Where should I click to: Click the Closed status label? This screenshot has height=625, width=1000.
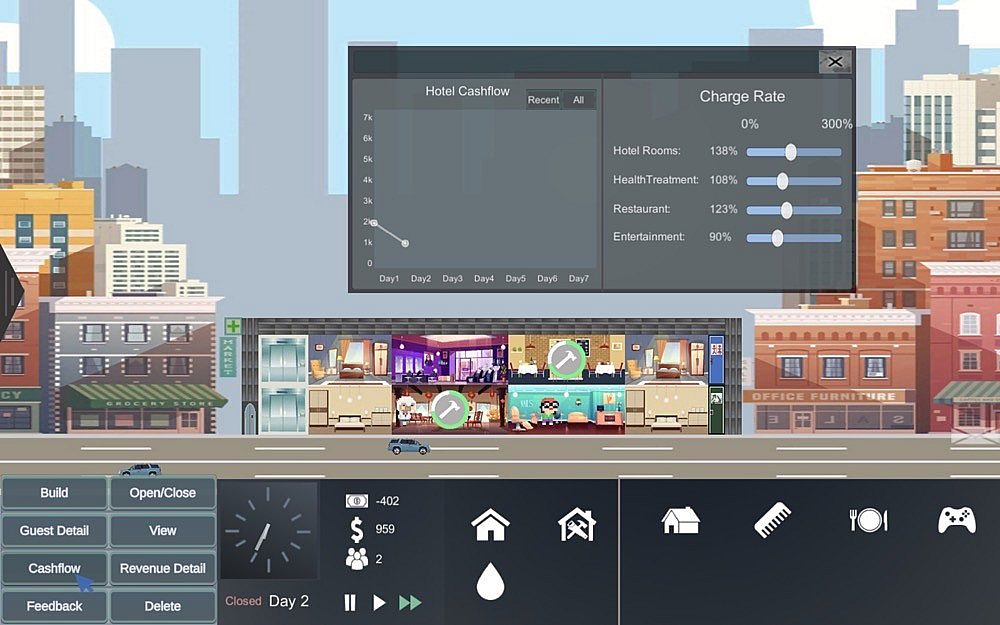point(243,601)
